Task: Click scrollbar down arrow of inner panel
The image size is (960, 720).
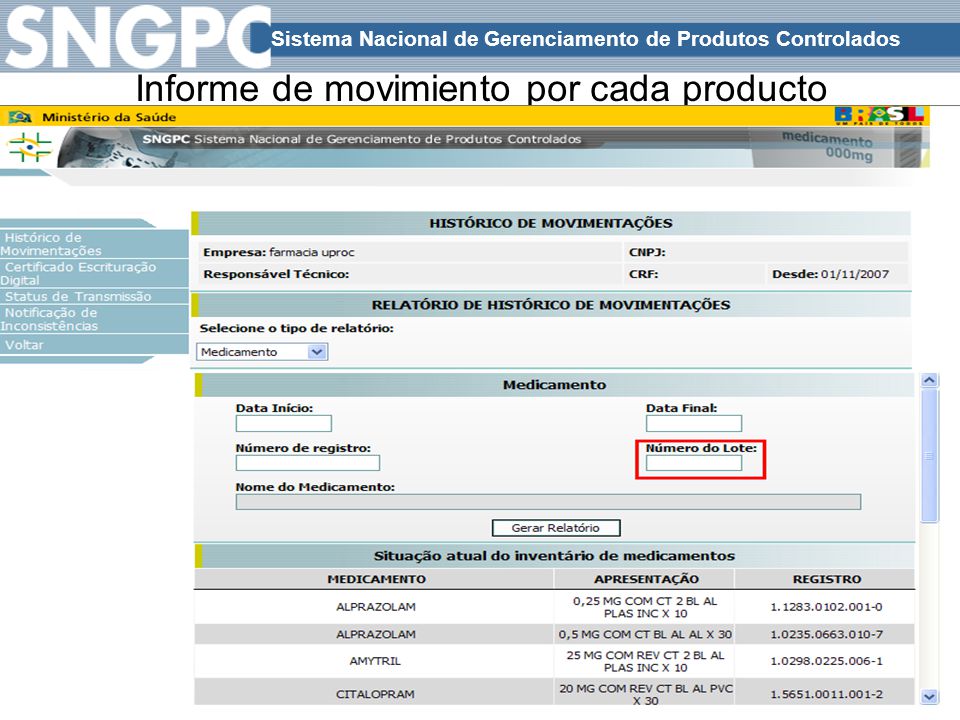Action: coord(929,697)
